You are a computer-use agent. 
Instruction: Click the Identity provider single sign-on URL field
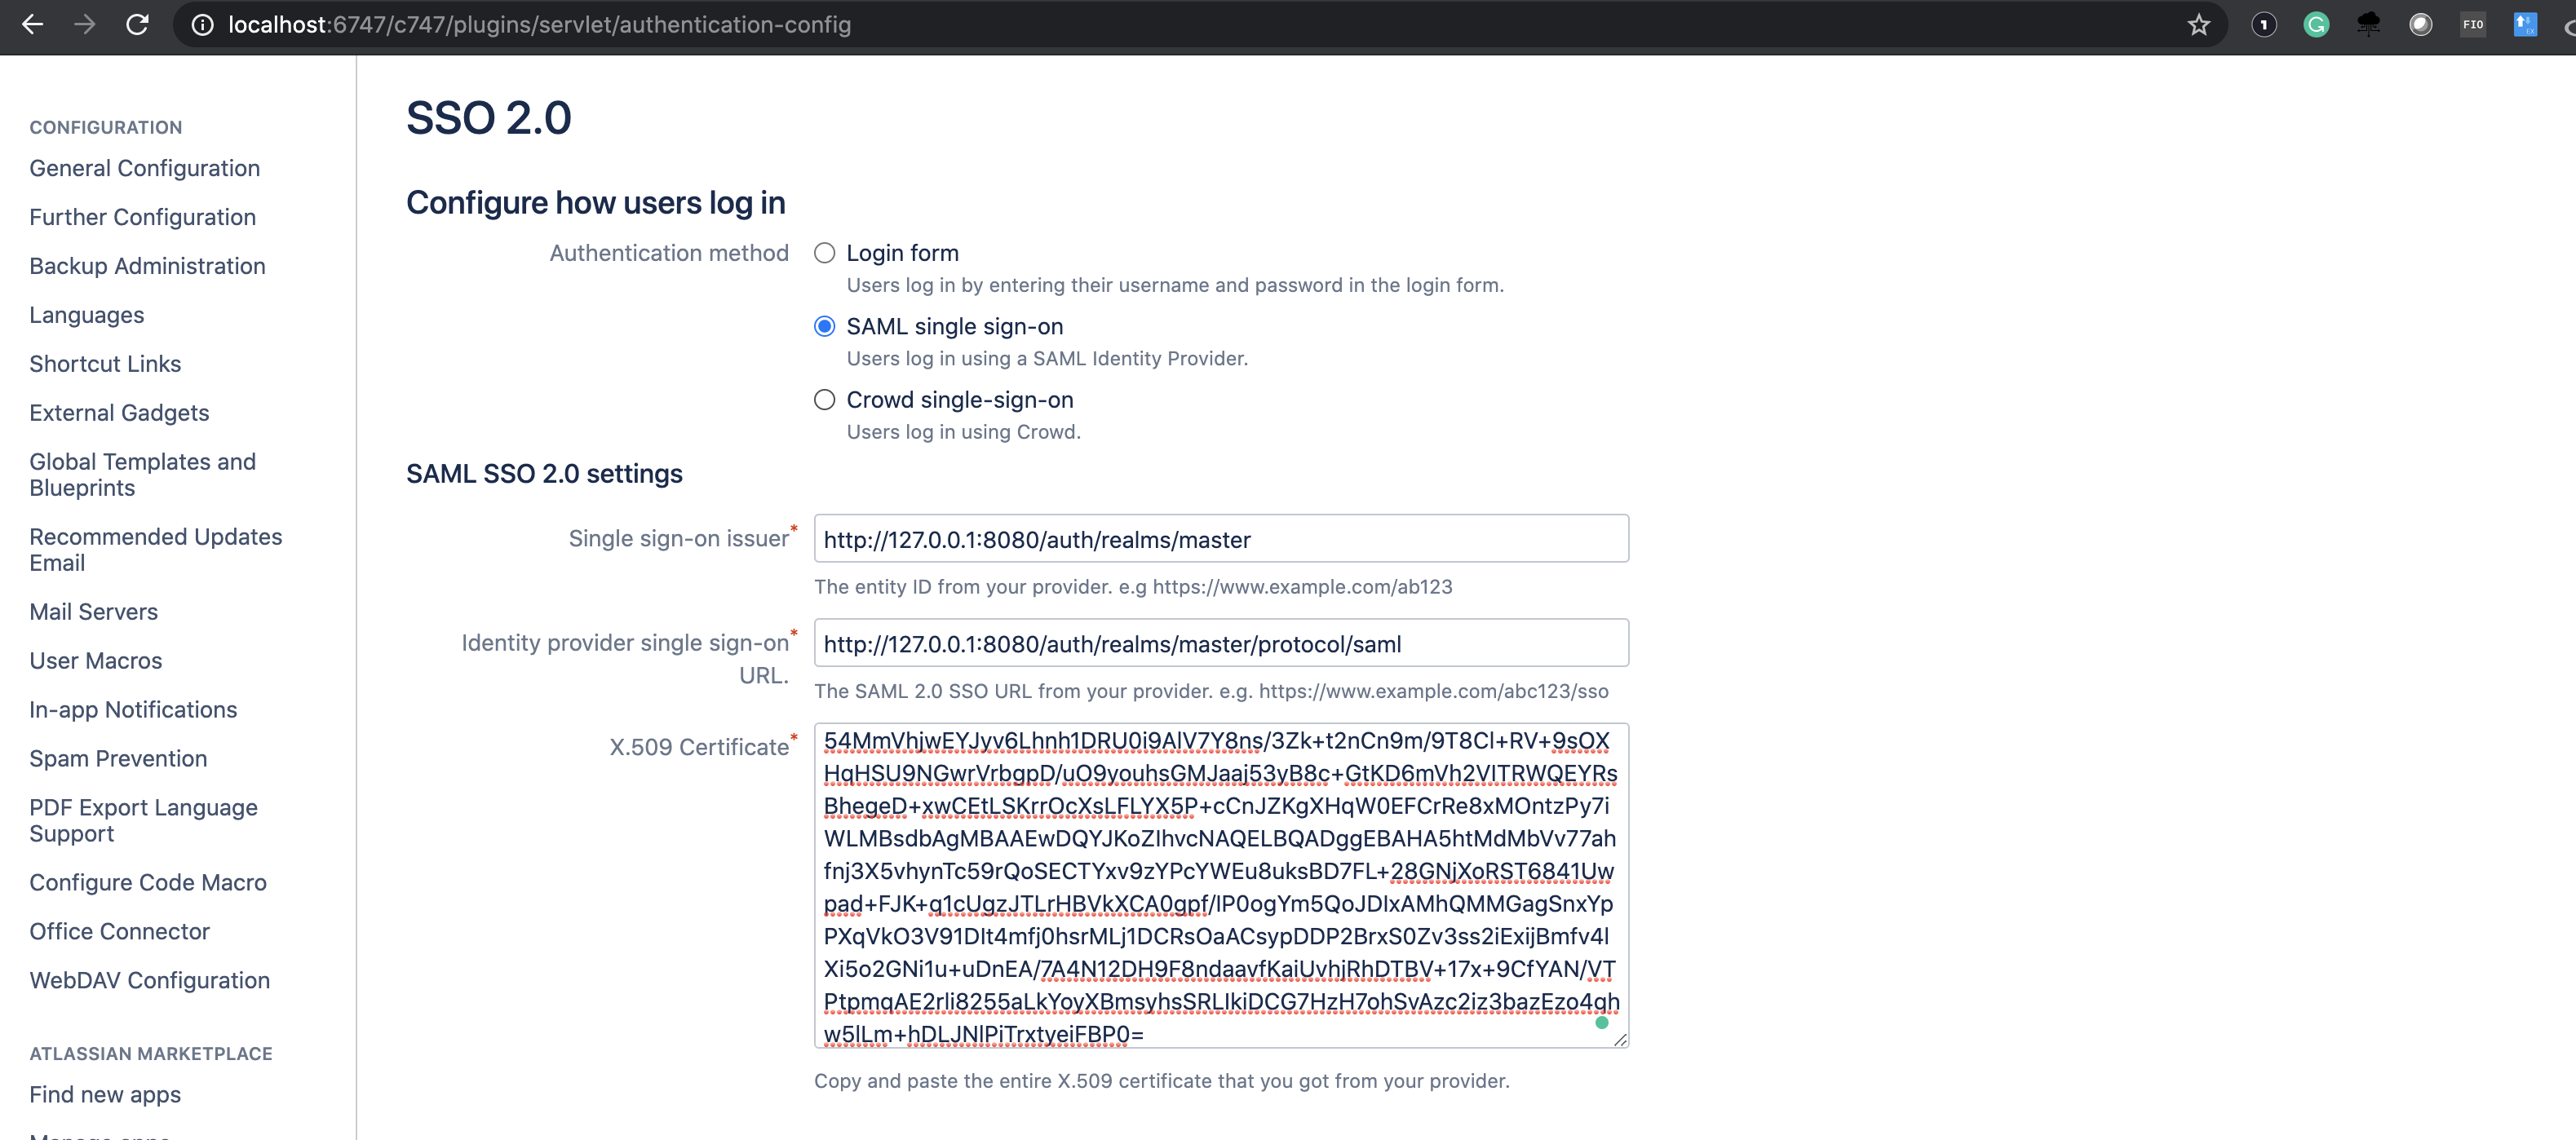(1220, 643)
